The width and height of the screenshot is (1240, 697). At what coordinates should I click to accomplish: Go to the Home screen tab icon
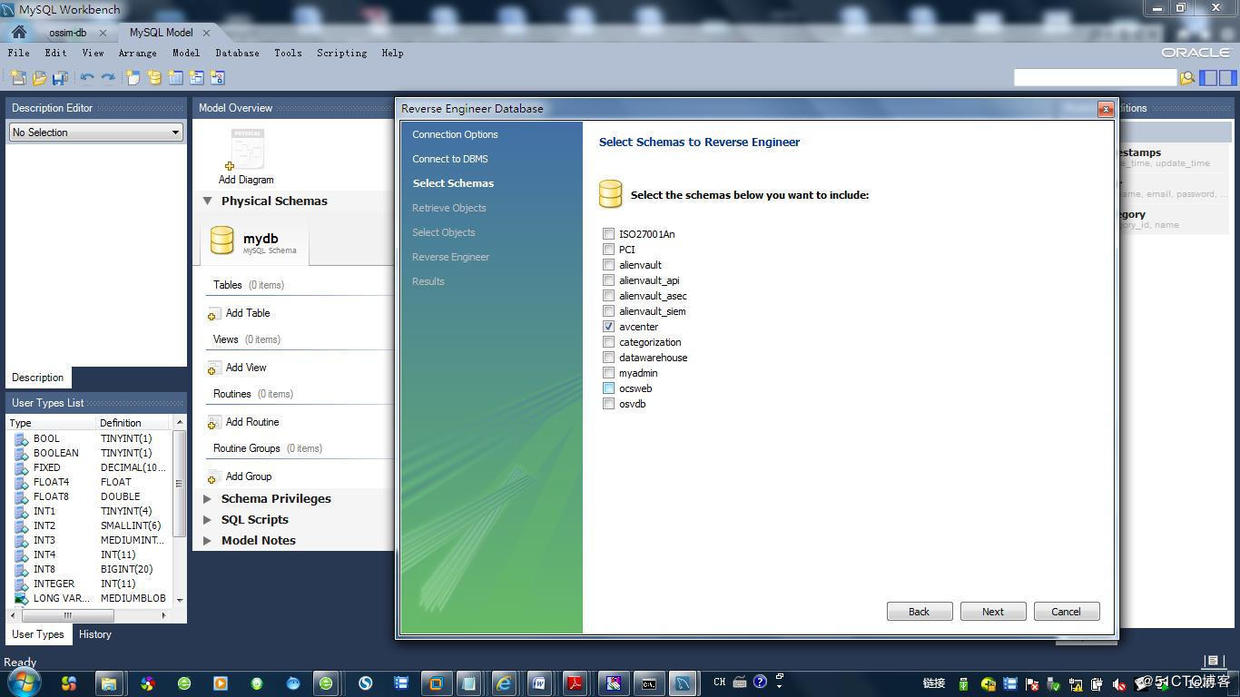pos(19,32)
